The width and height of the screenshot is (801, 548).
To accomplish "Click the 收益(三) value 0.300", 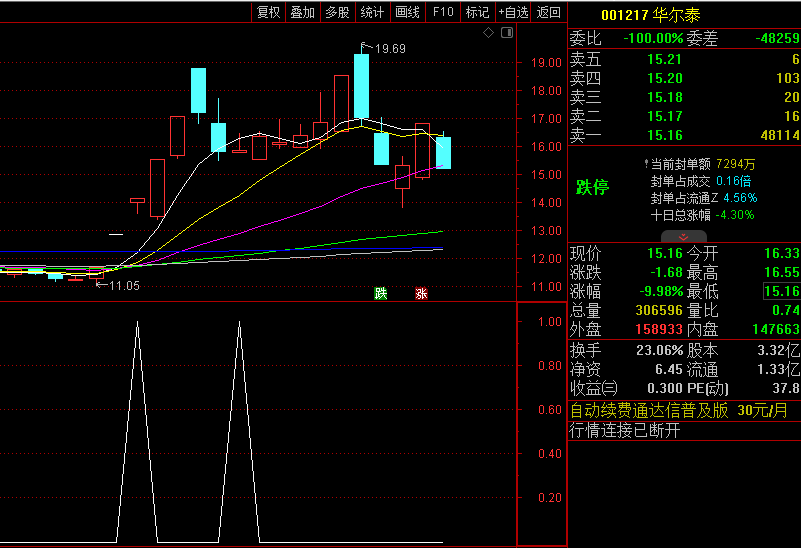I will click(x=665, y=389).
